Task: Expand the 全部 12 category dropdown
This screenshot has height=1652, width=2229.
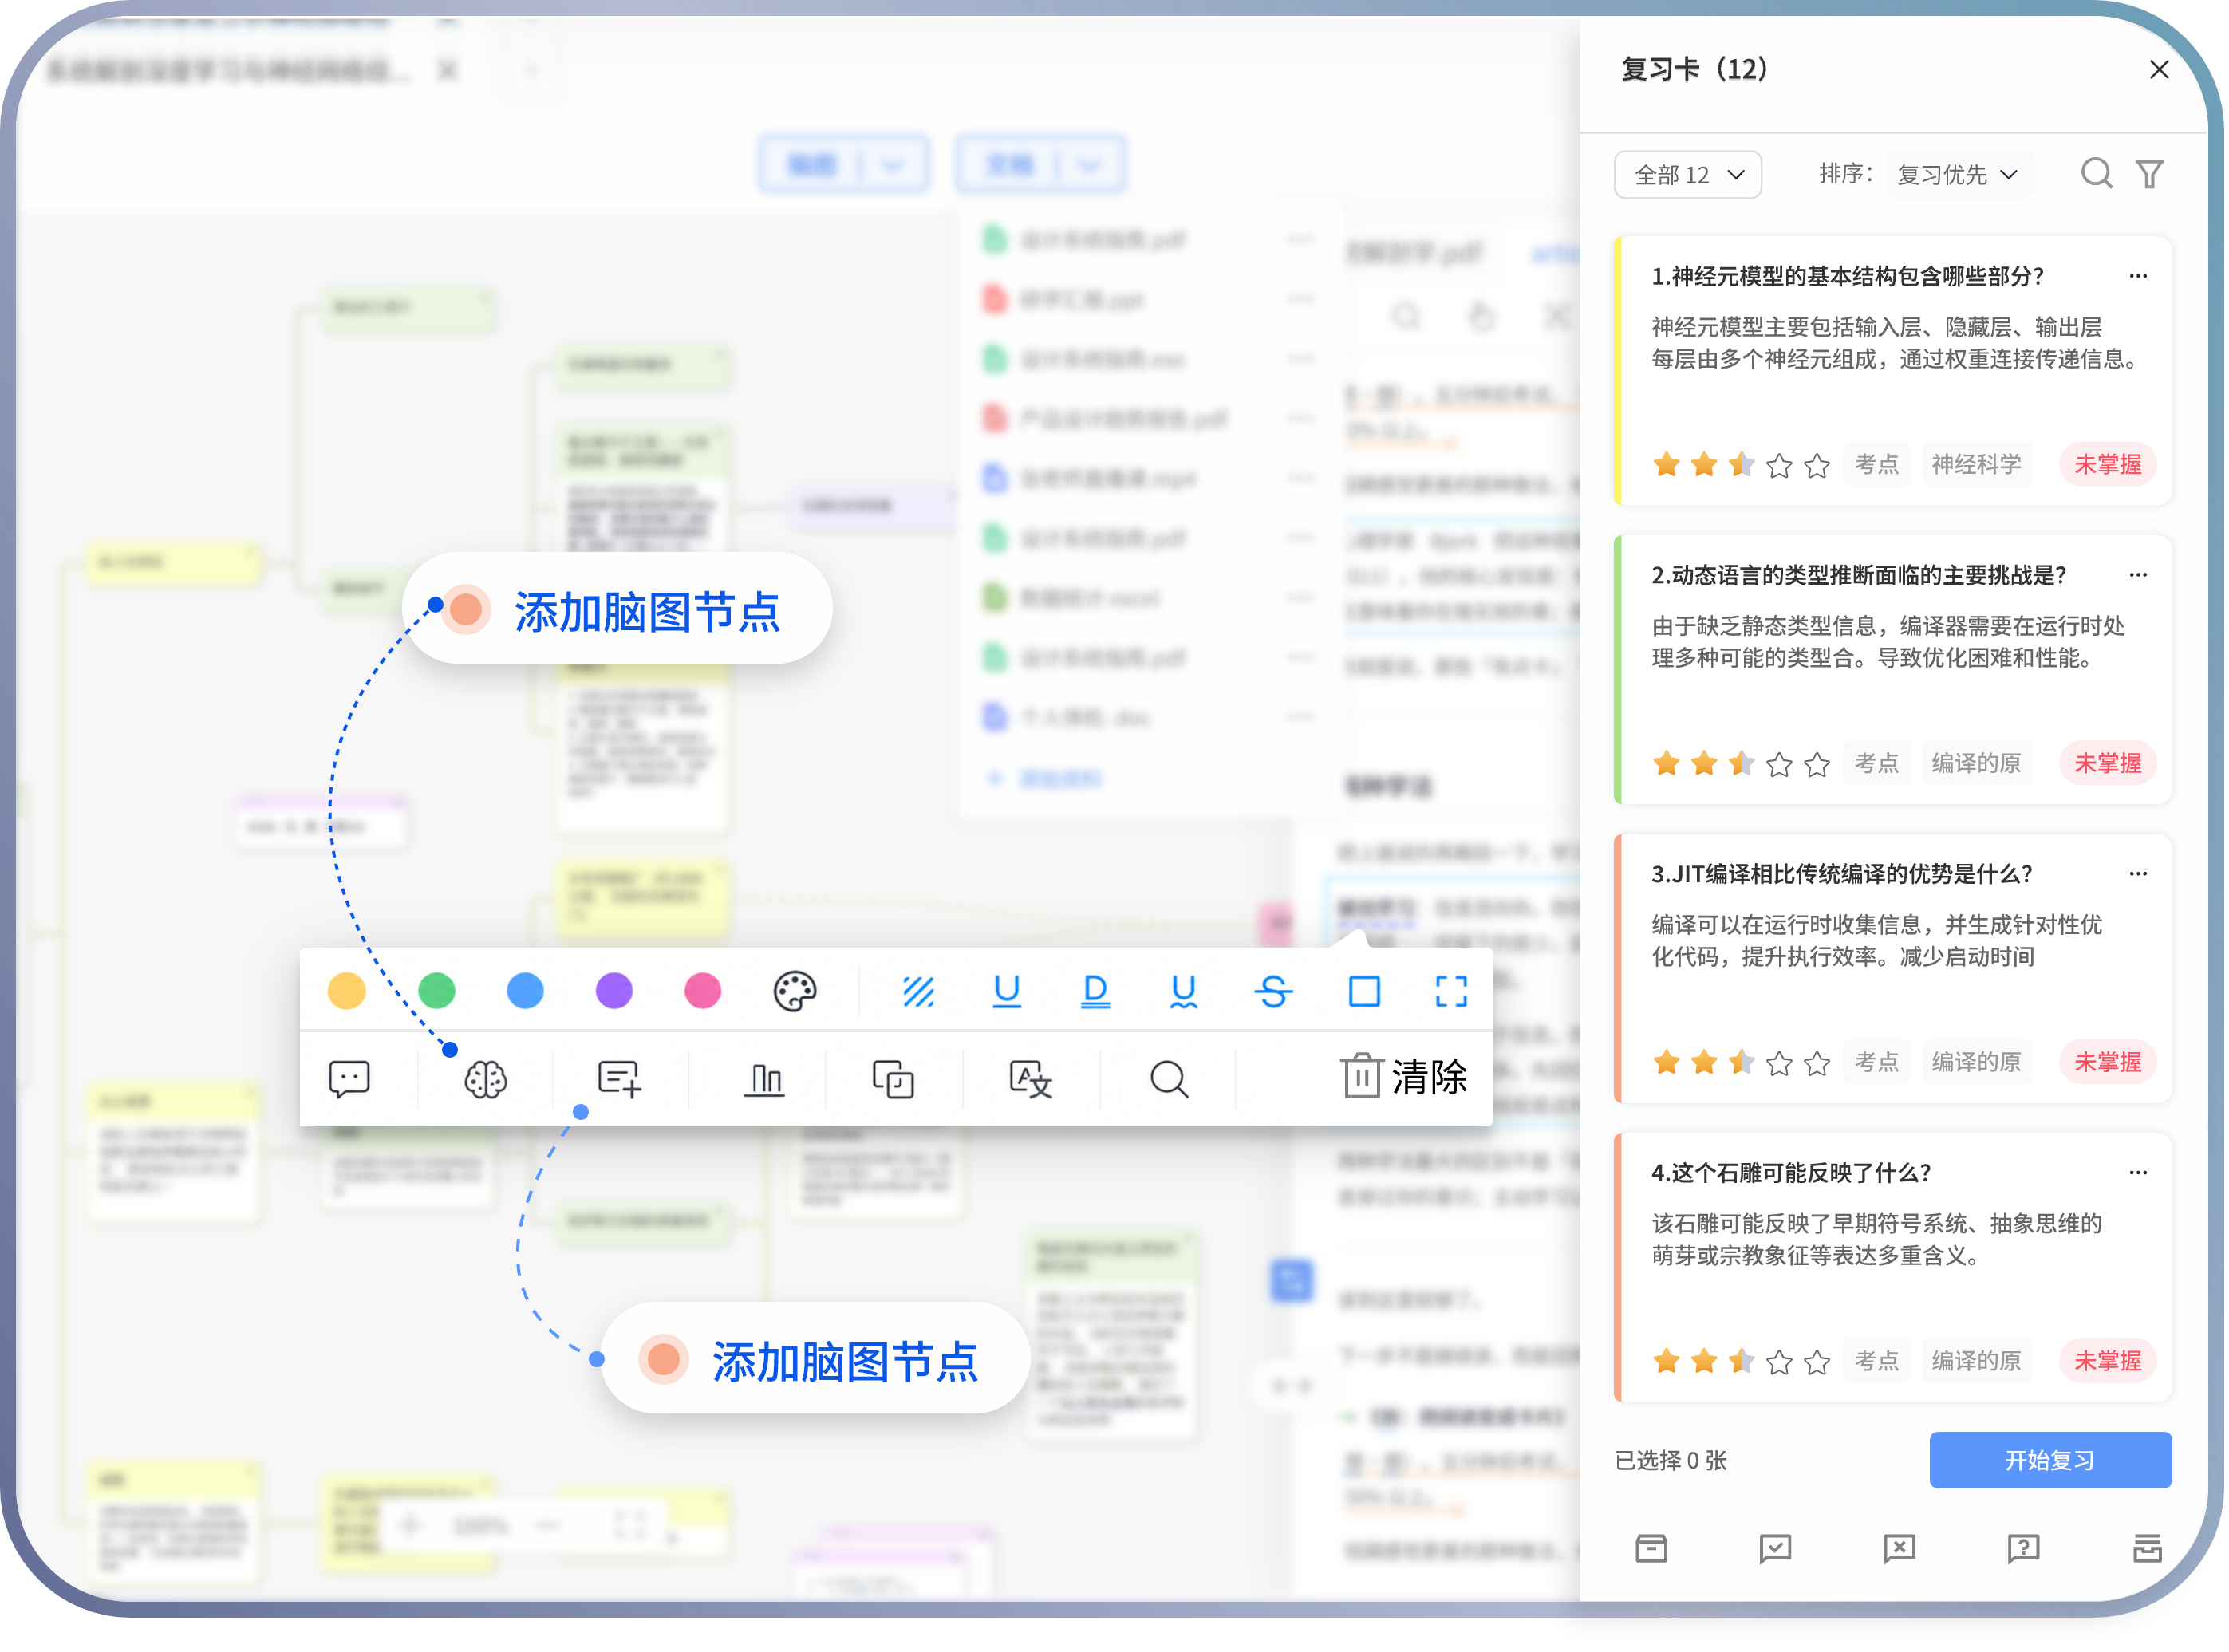Action: pyautogui.click(x=1687, y=175)
